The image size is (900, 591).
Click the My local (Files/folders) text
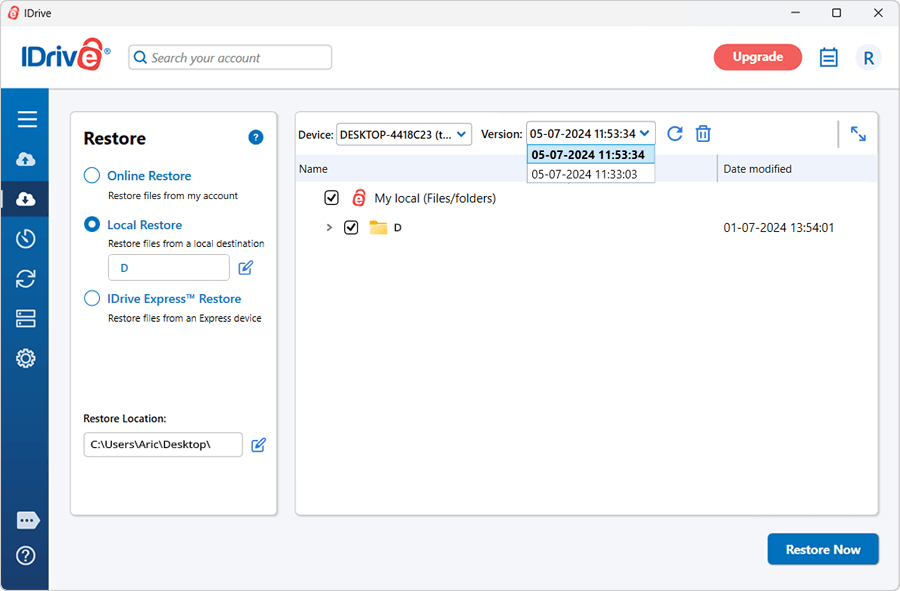click(435, 198)
